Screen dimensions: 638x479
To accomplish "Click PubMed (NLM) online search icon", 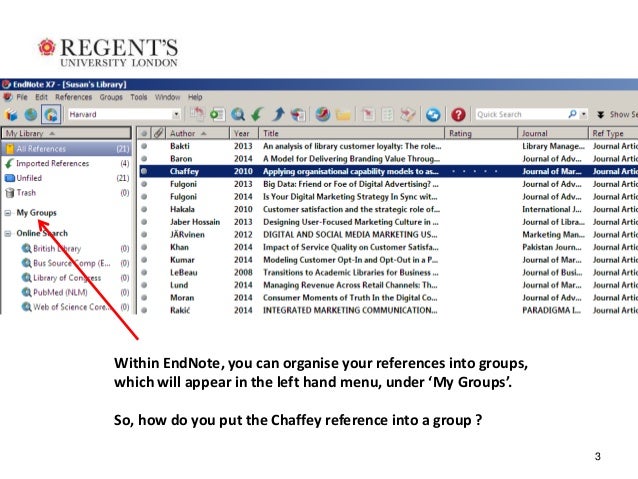I will pos(26,292).
